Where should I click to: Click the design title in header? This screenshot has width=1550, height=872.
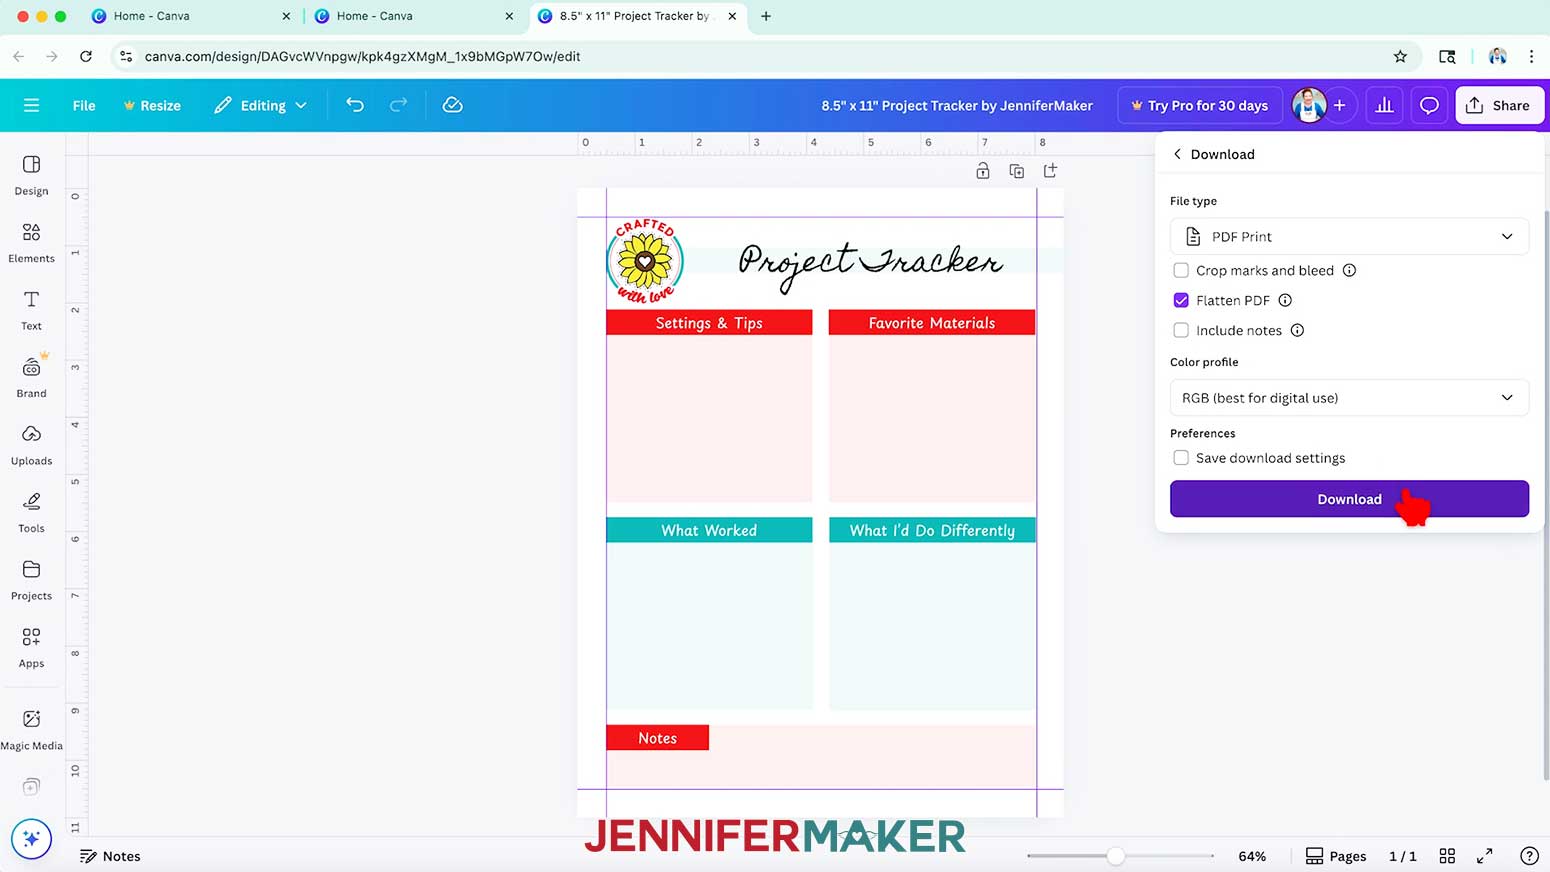957,105
